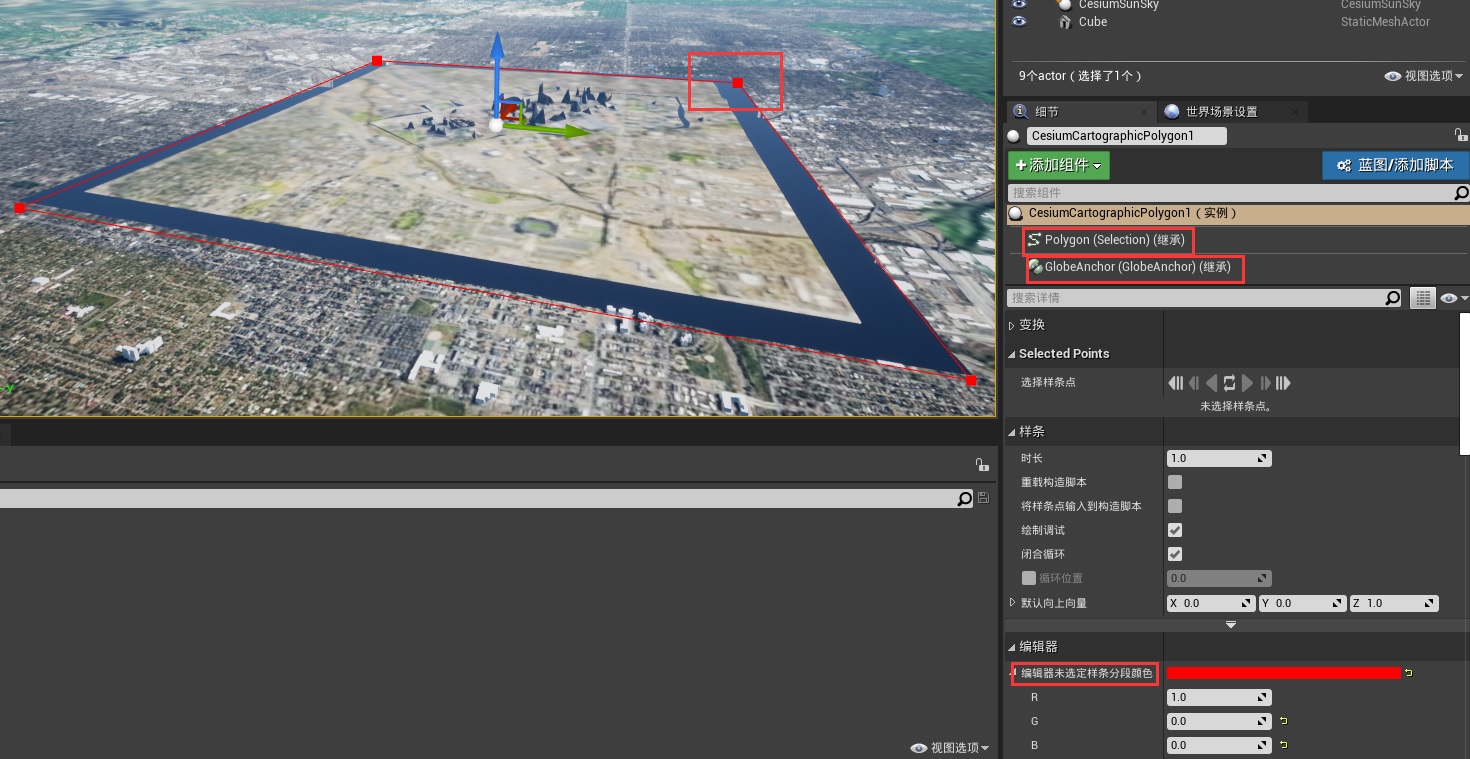This screenshot has height=759, width=1470.
Task: Enable the 循环位置 checkbox
Action: click(x=1029, y=578)
